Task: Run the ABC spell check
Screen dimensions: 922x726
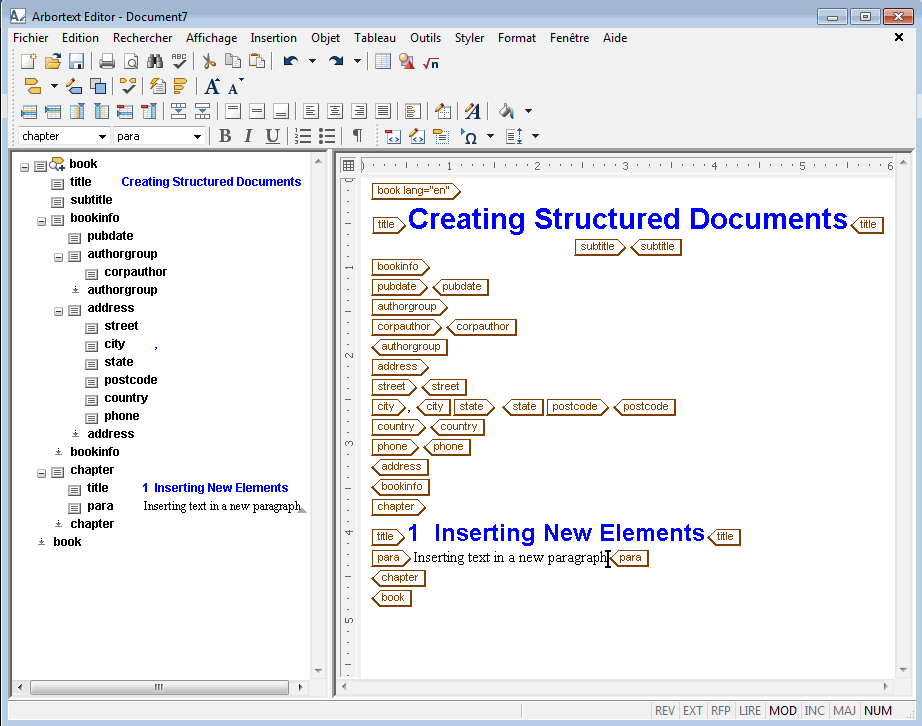Action: (179, 61)
